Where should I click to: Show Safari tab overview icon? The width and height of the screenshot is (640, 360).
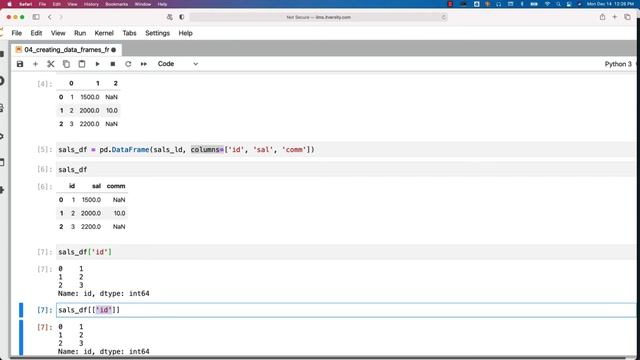point(627,17)
